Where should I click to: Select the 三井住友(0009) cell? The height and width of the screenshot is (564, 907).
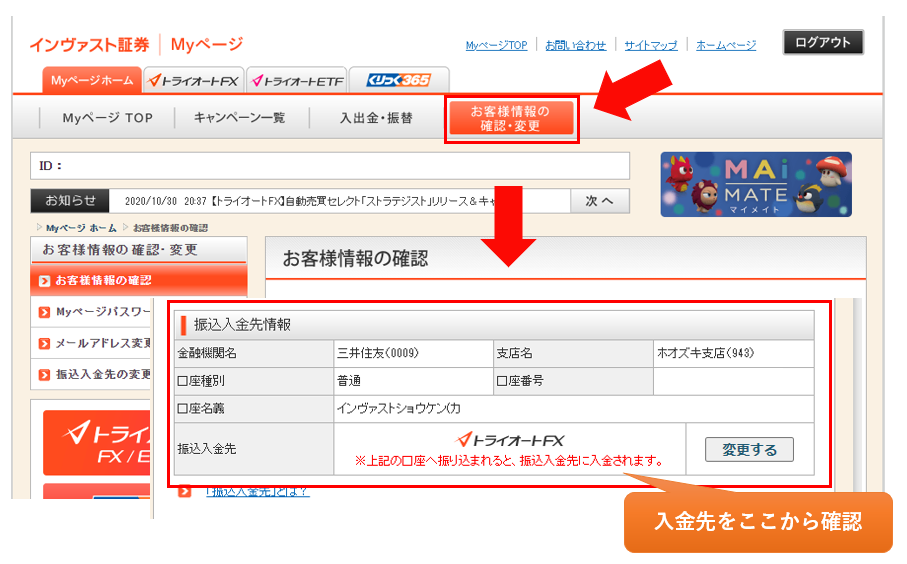point(413,353)
